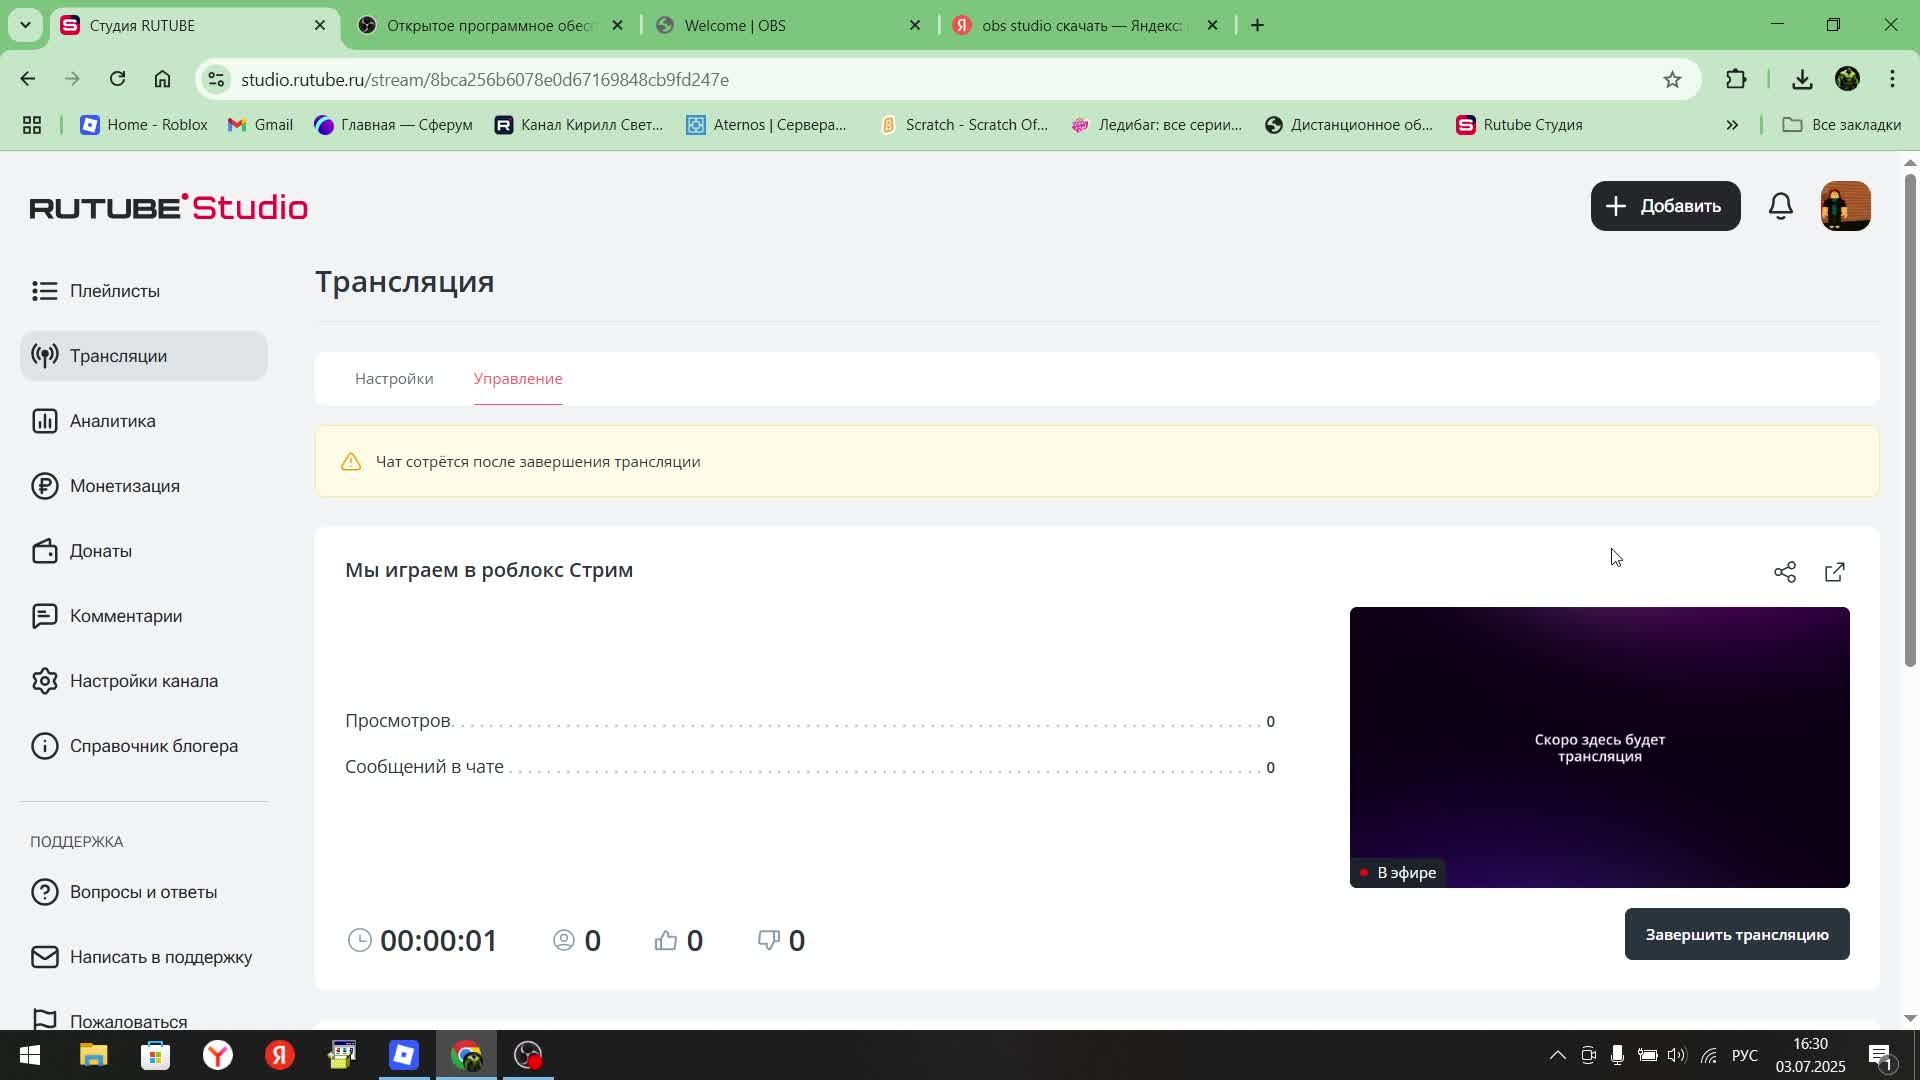Image resolution: width=1920 pixels, height=1080 pixels.
Task: Go to Аналитика section
Action: coord(112,421)
